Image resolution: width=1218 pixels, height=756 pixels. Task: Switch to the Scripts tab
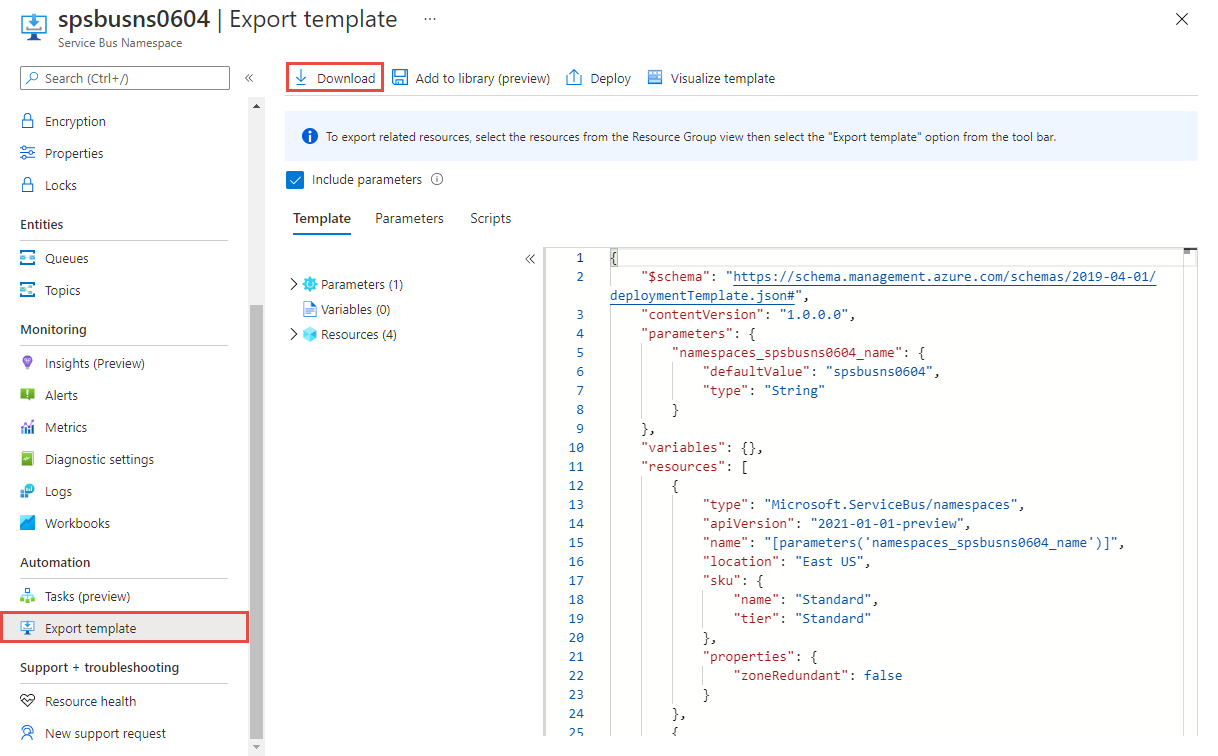tap(490, 218)
